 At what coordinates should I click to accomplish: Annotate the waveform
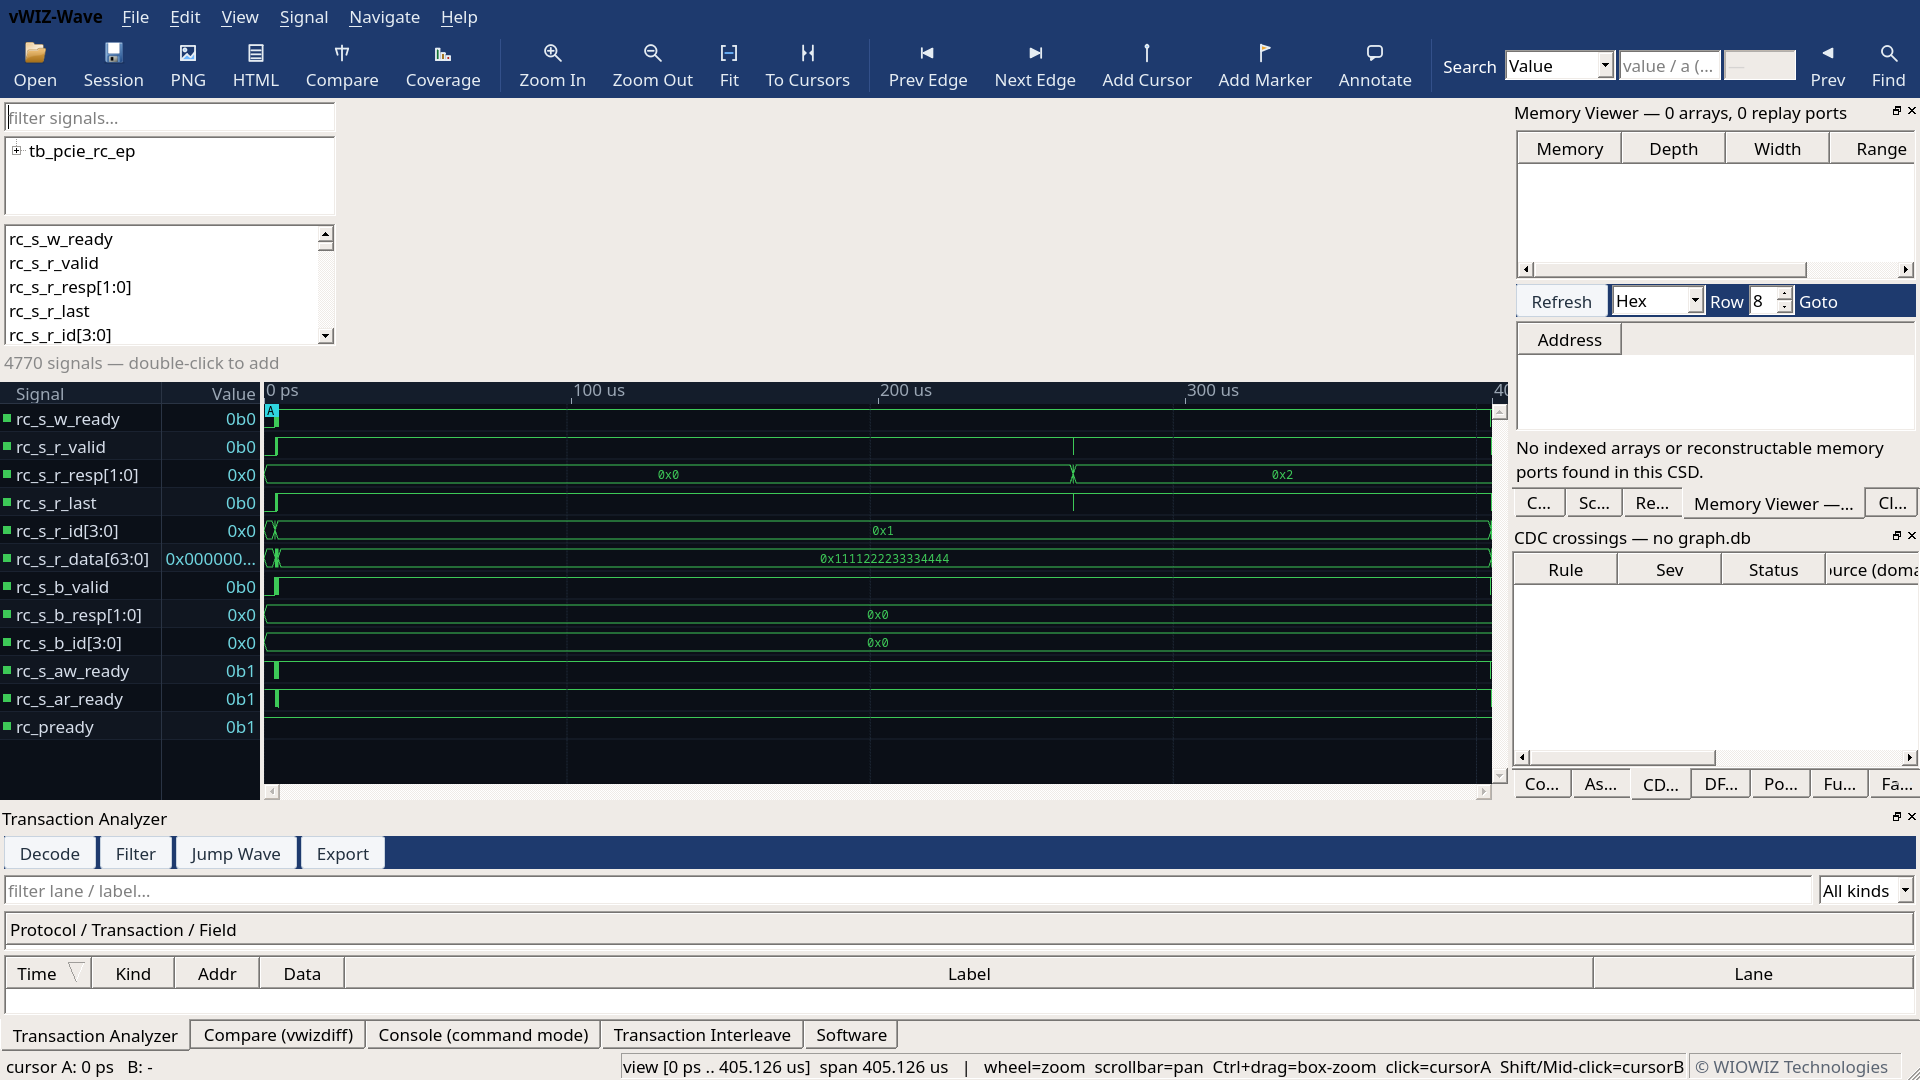pos(1375,65)
